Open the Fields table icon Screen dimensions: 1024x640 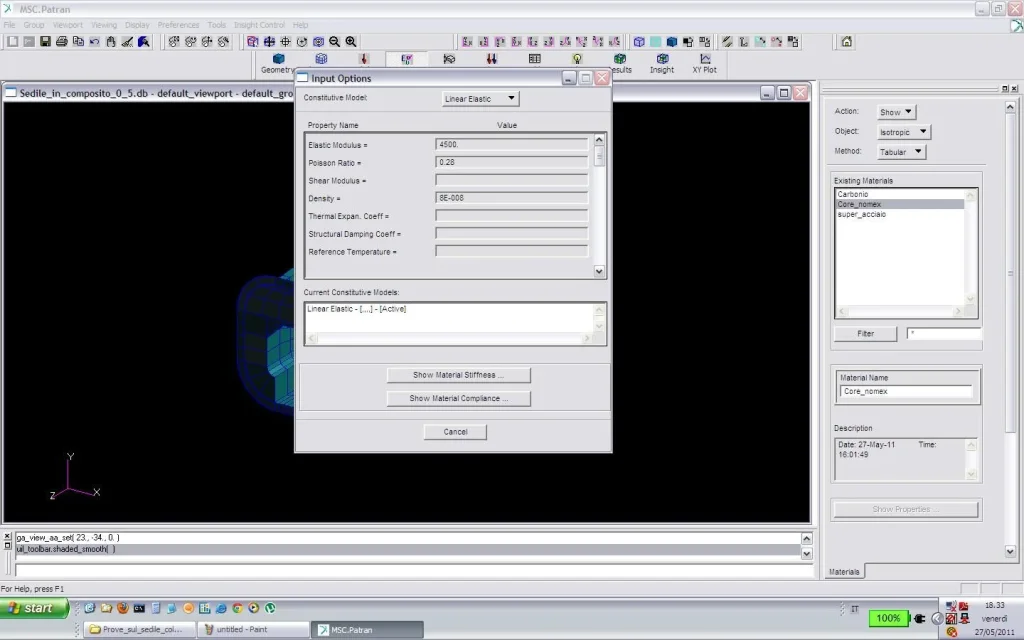(x=534, y=60)
